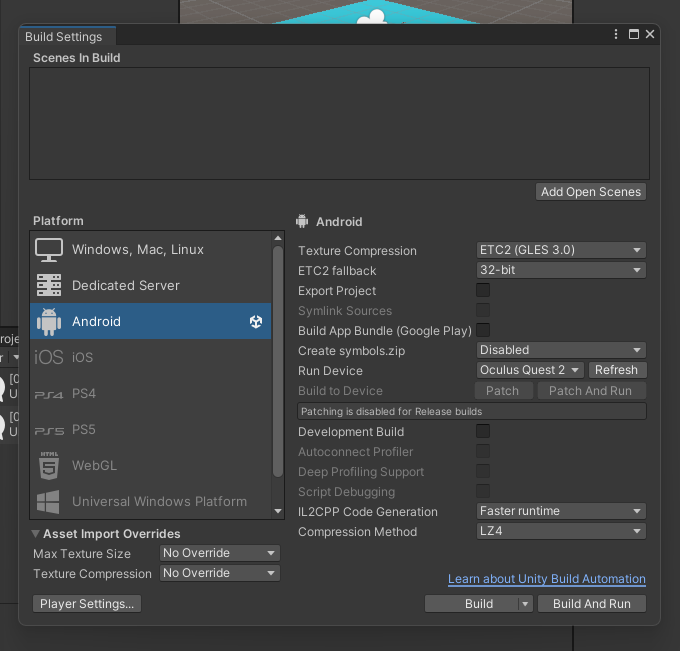Click the Build And Run button

coord(592,604)
